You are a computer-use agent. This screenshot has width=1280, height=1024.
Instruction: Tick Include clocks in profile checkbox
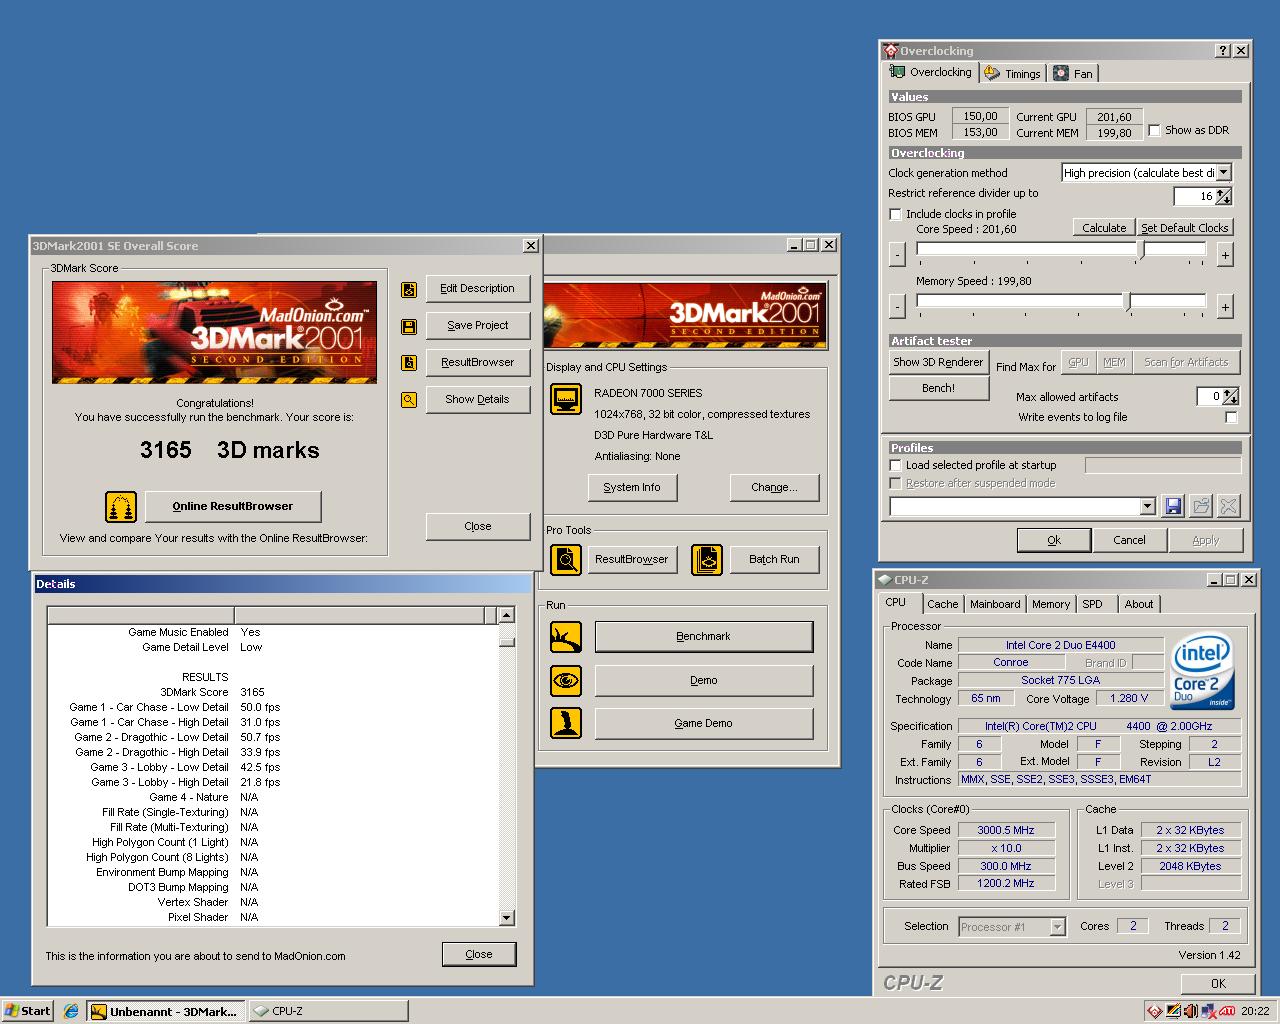point(896,214)
